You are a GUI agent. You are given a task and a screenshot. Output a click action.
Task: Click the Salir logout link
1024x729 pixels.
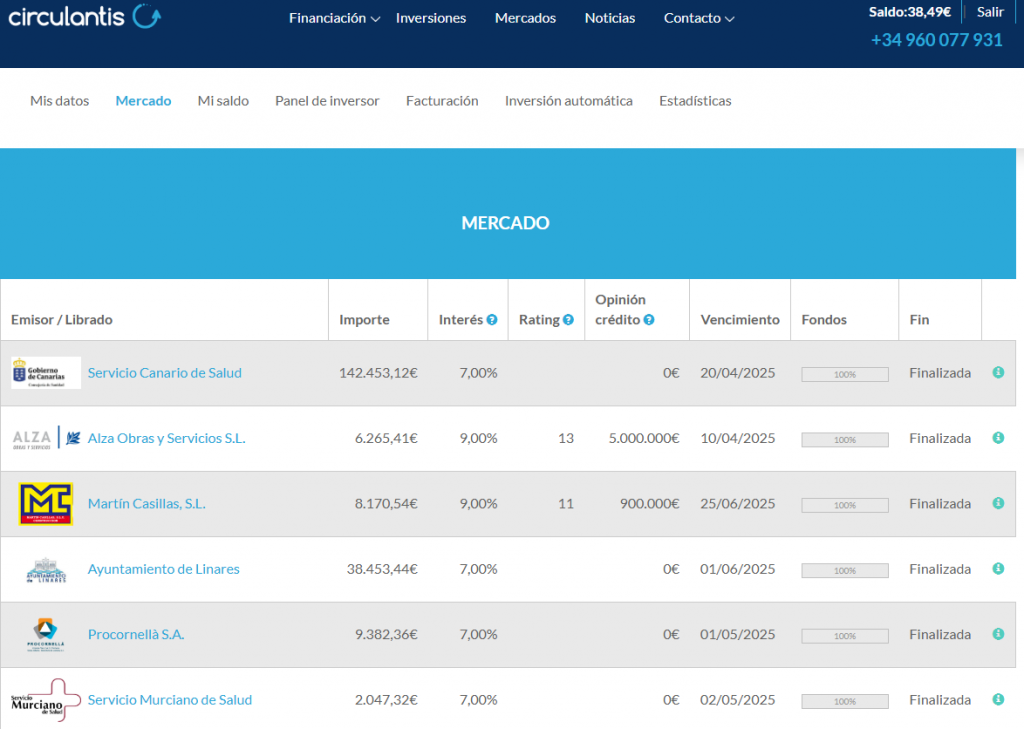tap(990, 12)
